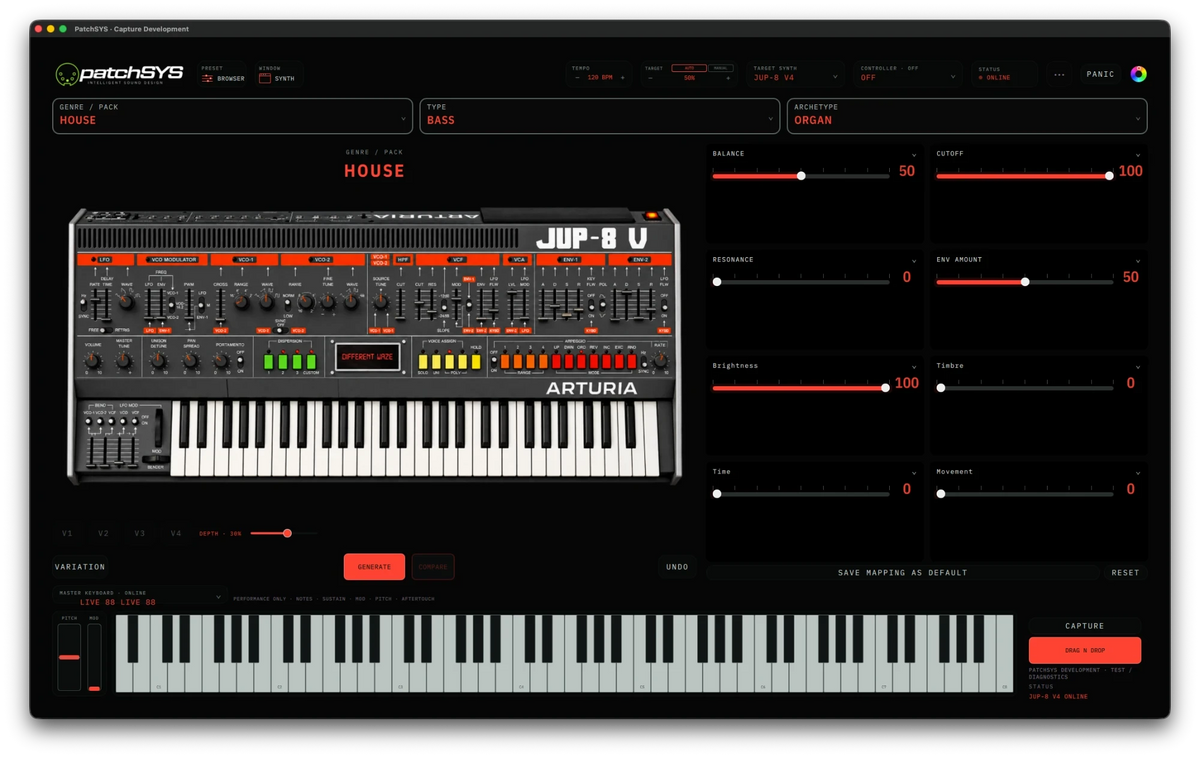Click the Drag N Drop capture button

click(1085, 650)
